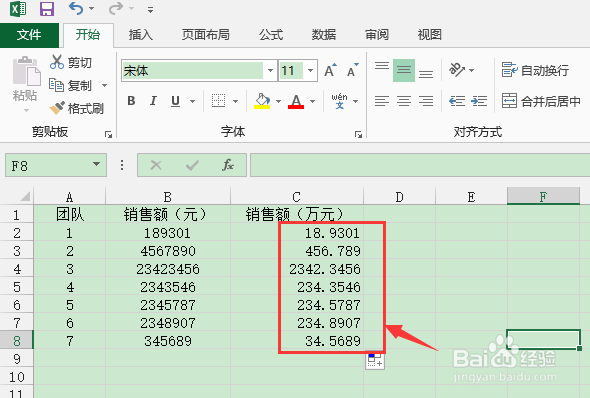Click the Increase Font Size icon

point(330,70)
